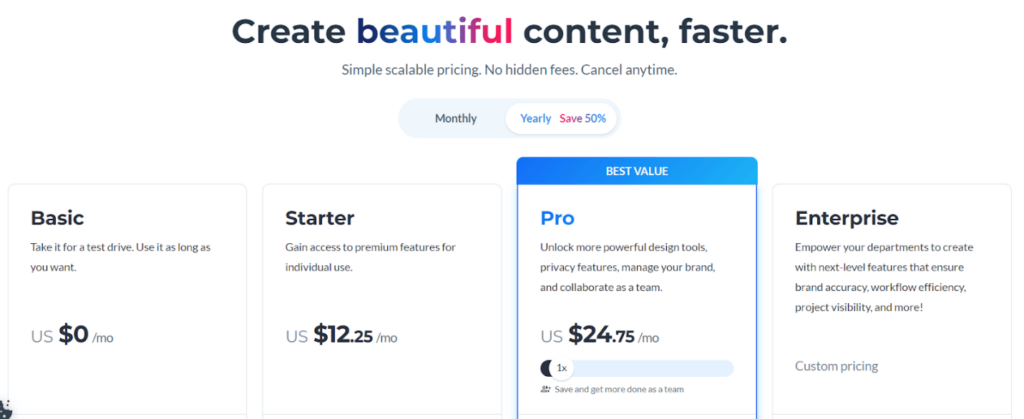
Task: Click the "Simple scalable pricing" subtitle text
Action: click(x=510, y=70)
